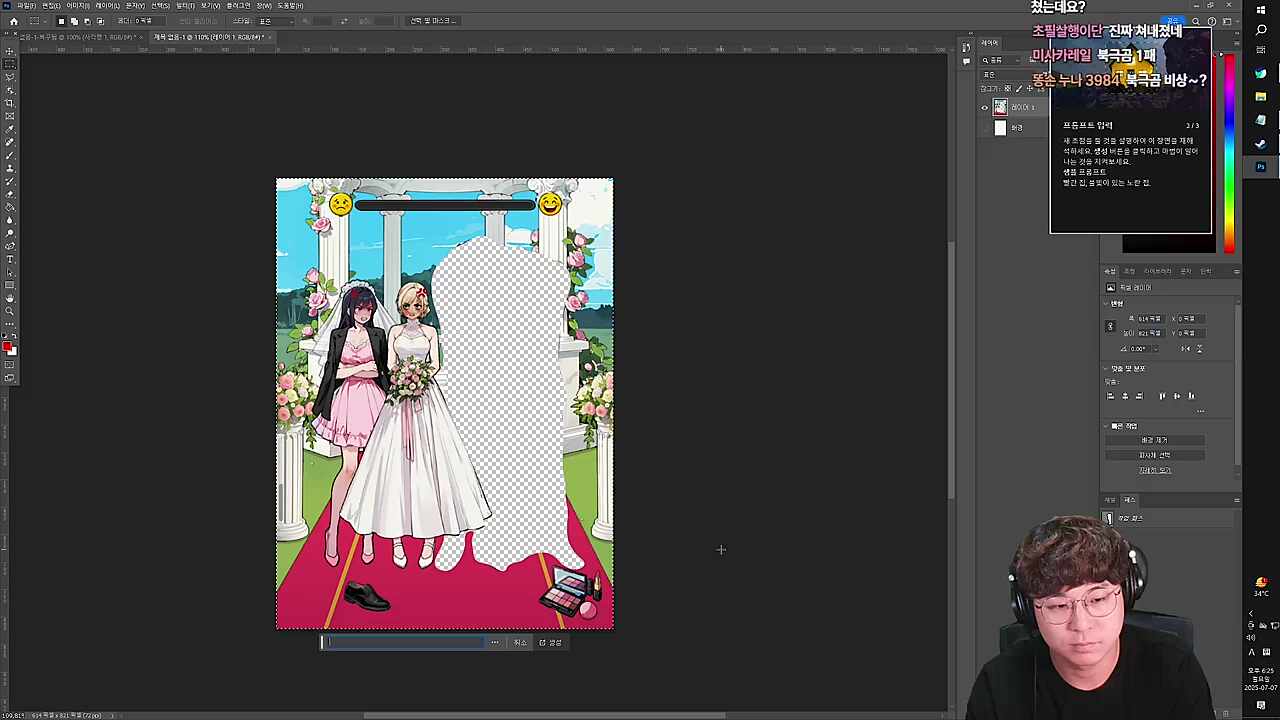Select the Zoom tool
The image size is (1280, 720).
[10, 311]
